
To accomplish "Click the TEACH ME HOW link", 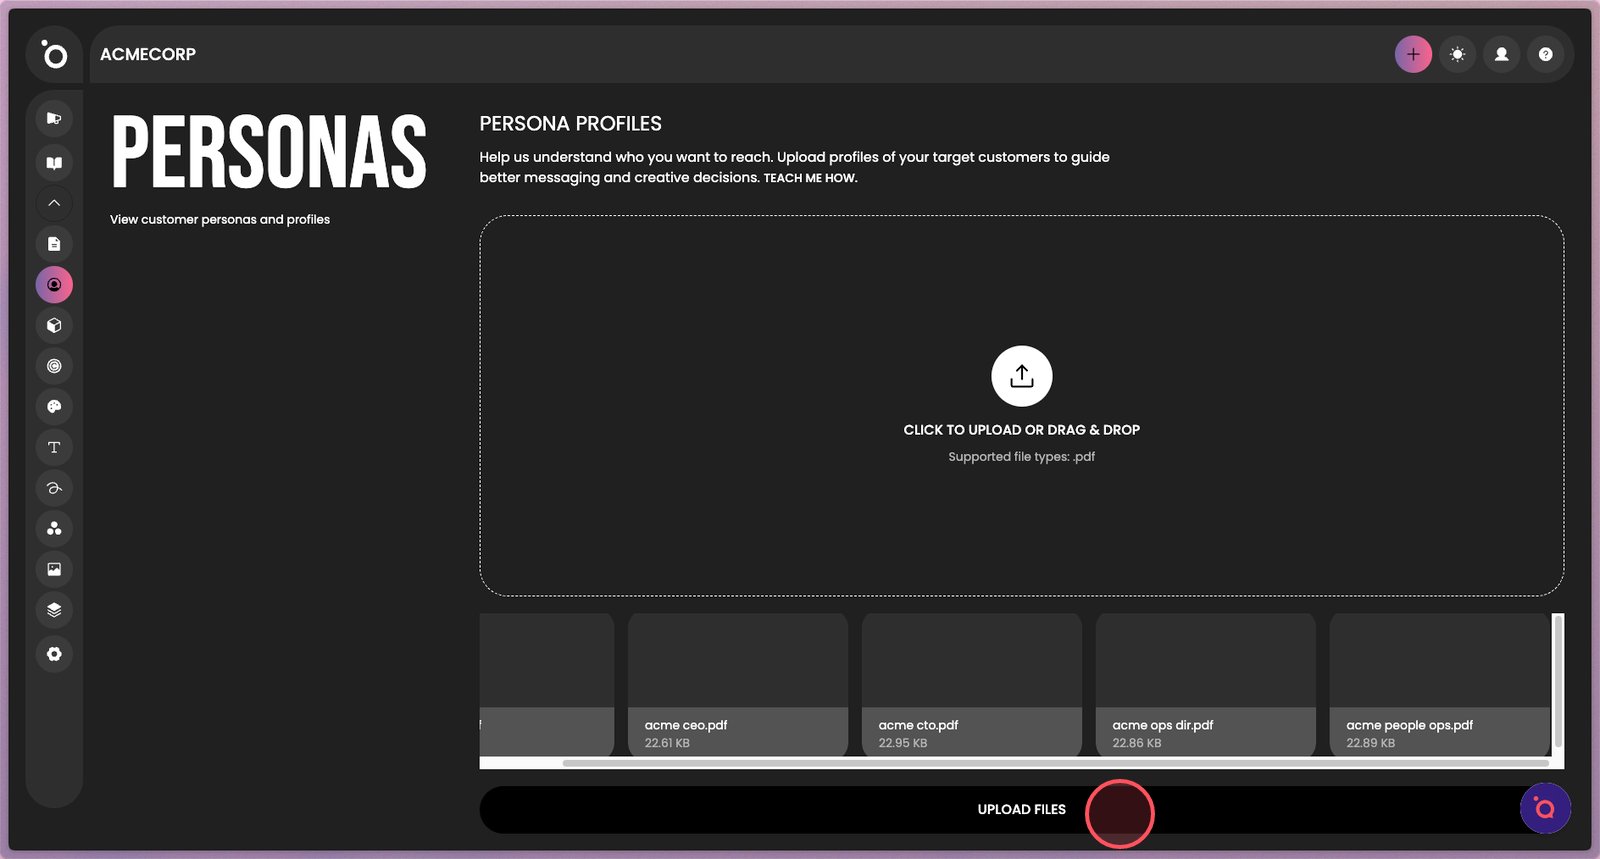I will (810, 178).
